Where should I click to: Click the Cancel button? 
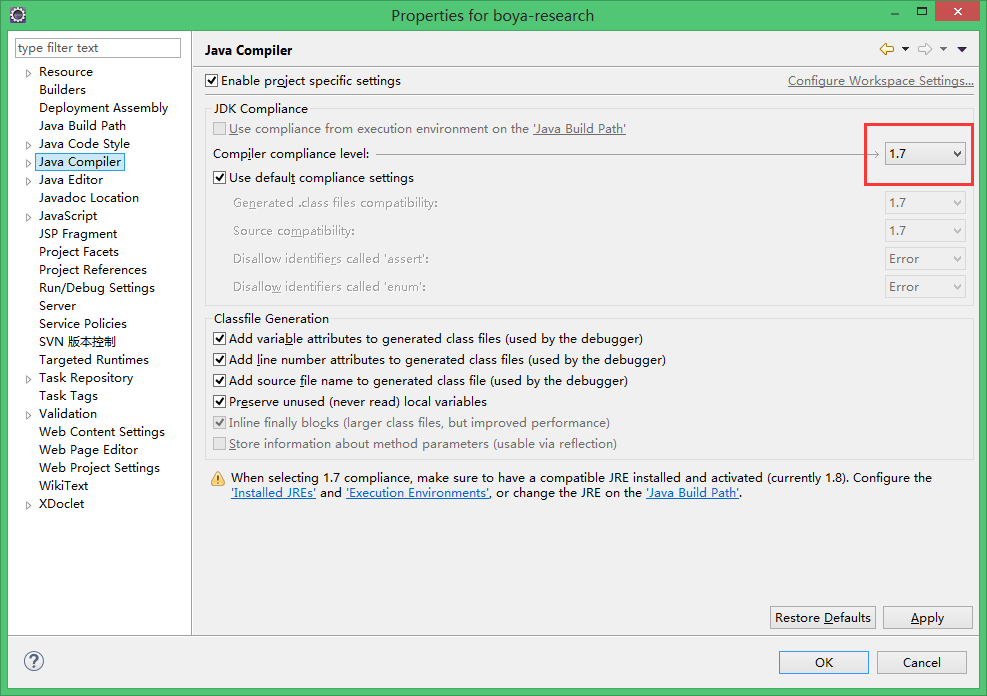922,662
